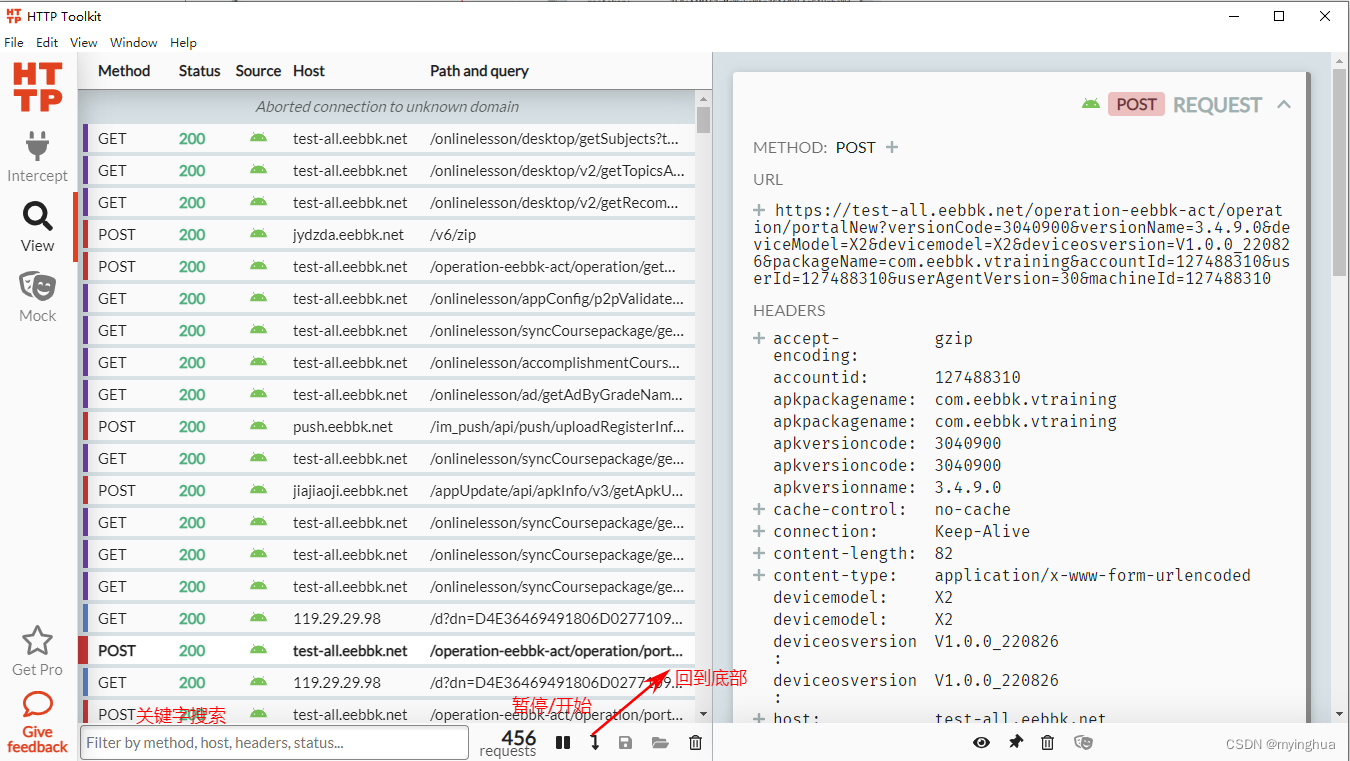This screenshot has height=761, width=1350.
Task: Select the accomplishmentCours... request row
Action: coord(389,362)
